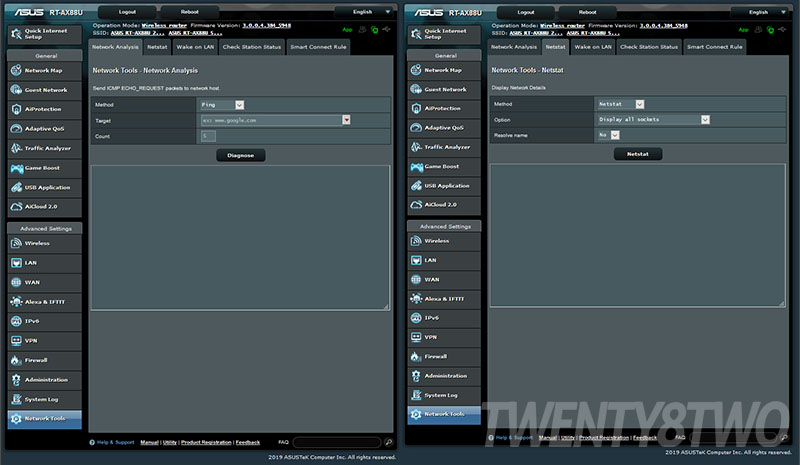Screen dimensions: 800x465
Task: Open WAN globe icon in left window
Action: coord(16,282)
